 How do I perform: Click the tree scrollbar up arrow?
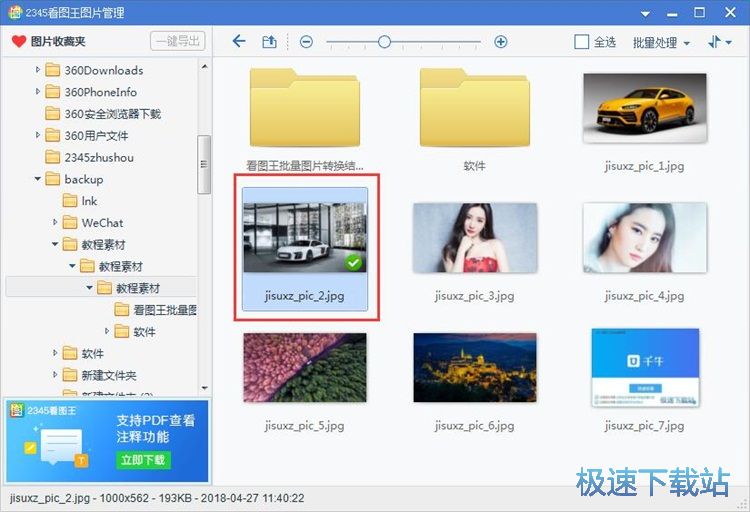(205, 67)
